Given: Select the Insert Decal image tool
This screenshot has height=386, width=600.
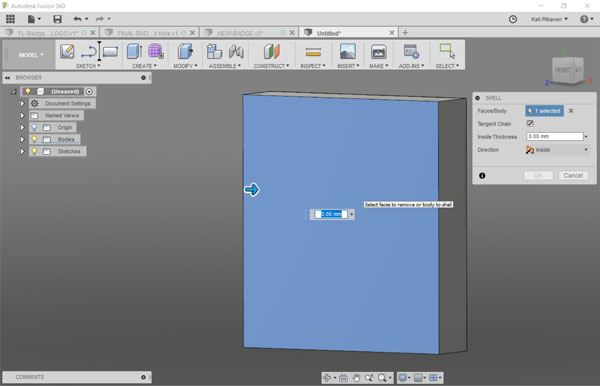Looking at the screenshot, I should tap(348, 51).
